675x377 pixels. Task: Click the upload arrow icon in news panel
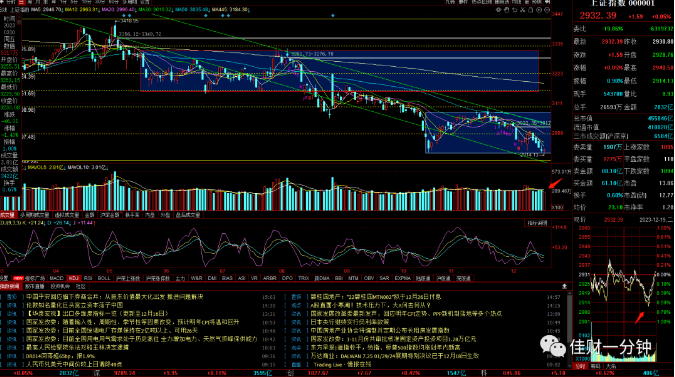[x=564, y=286]
